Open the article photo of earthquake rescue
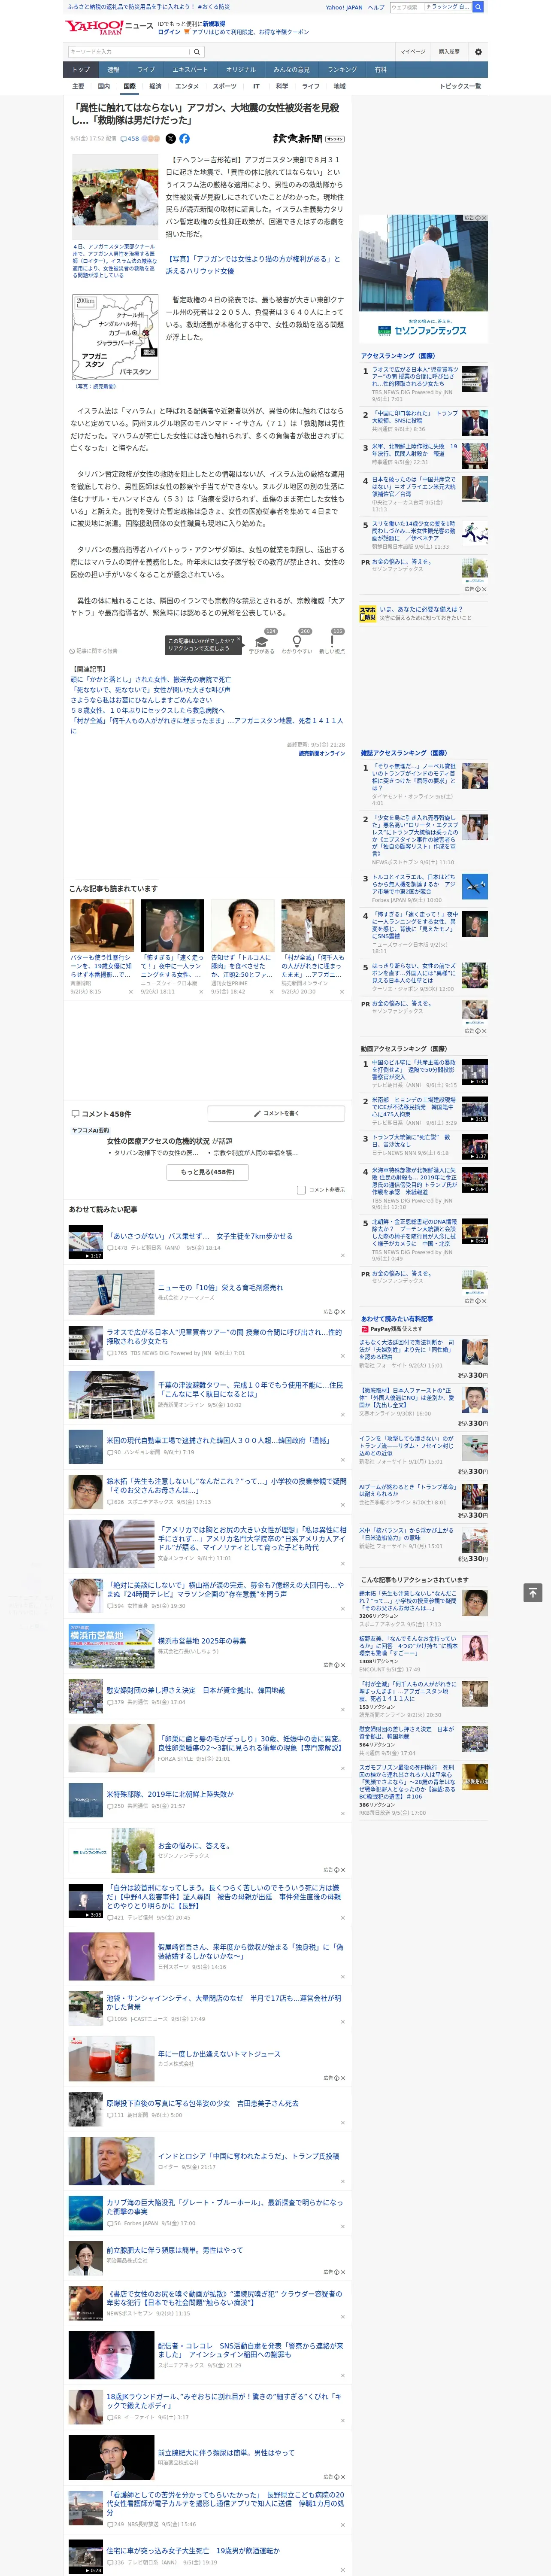The image size is (551, 2576). (114, 196)
